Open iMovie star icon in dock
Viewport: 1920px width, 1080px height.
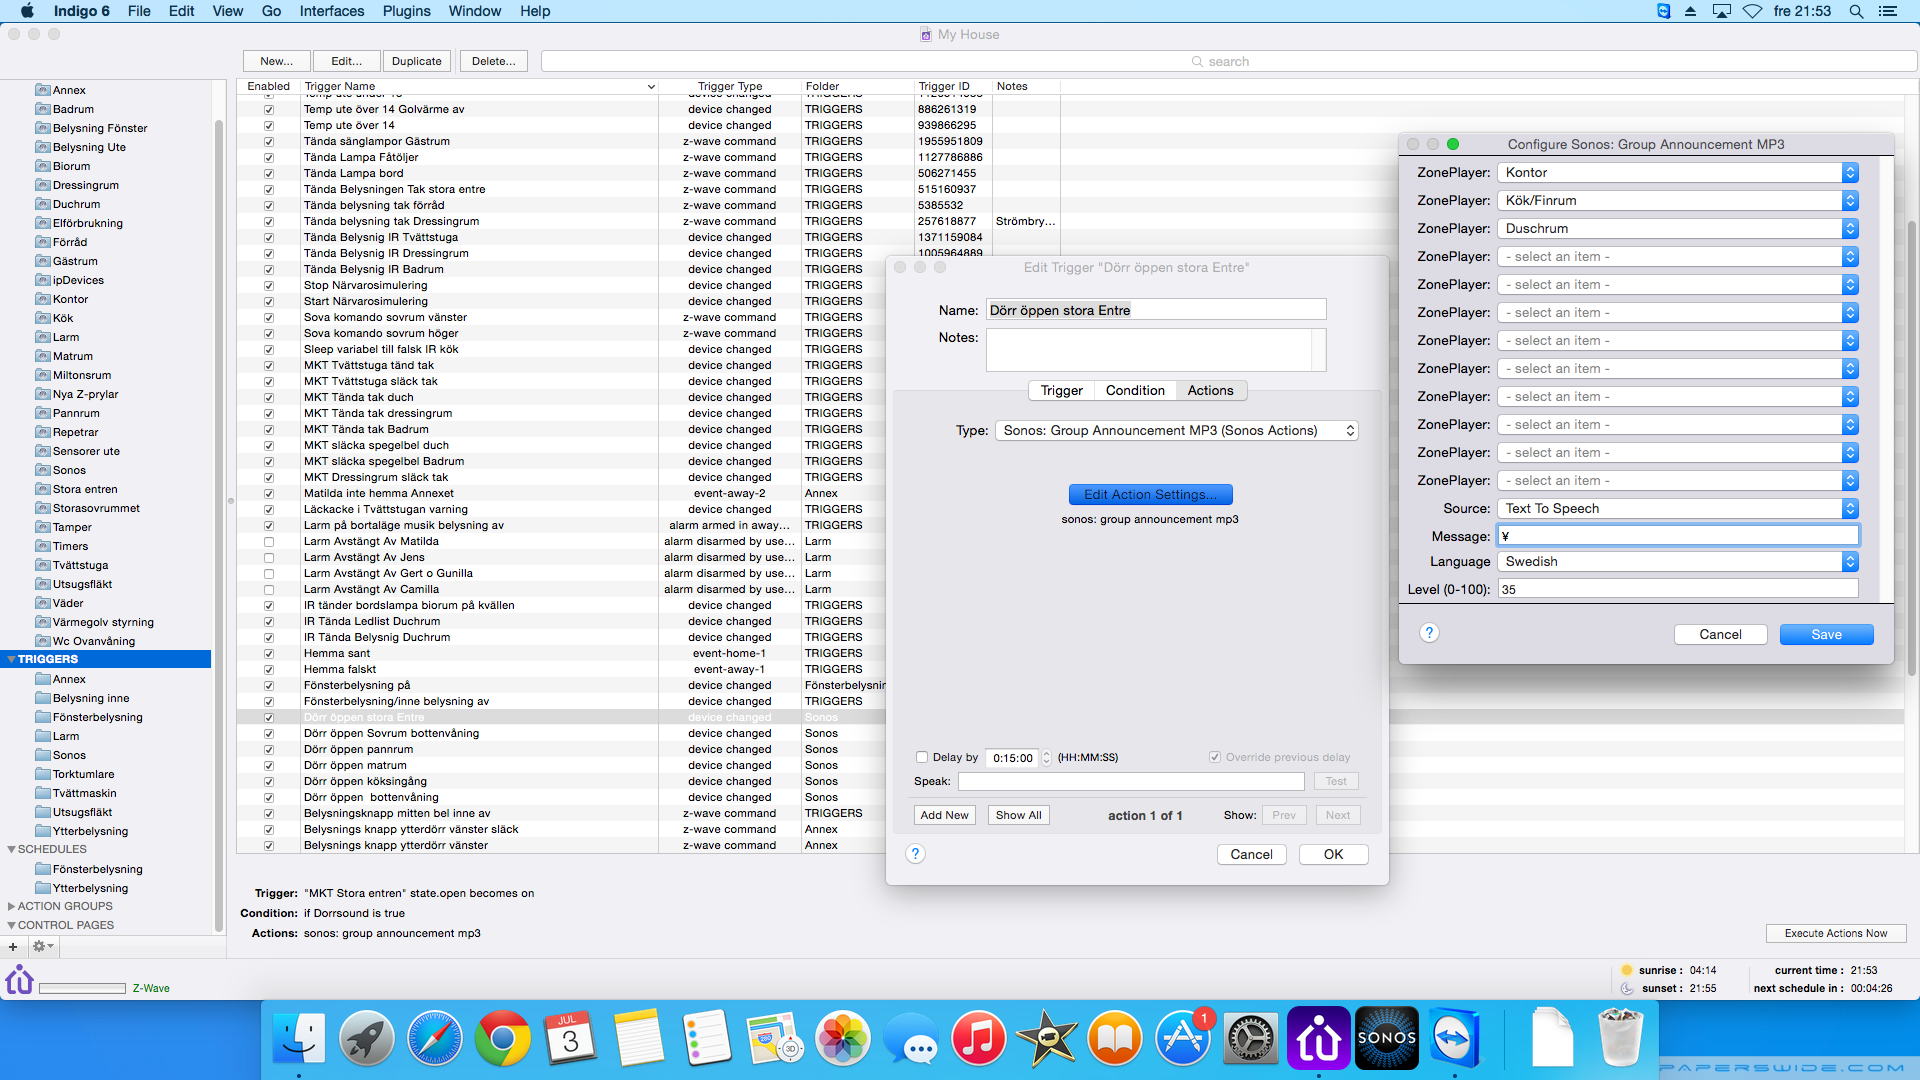pos(1047,1038)
